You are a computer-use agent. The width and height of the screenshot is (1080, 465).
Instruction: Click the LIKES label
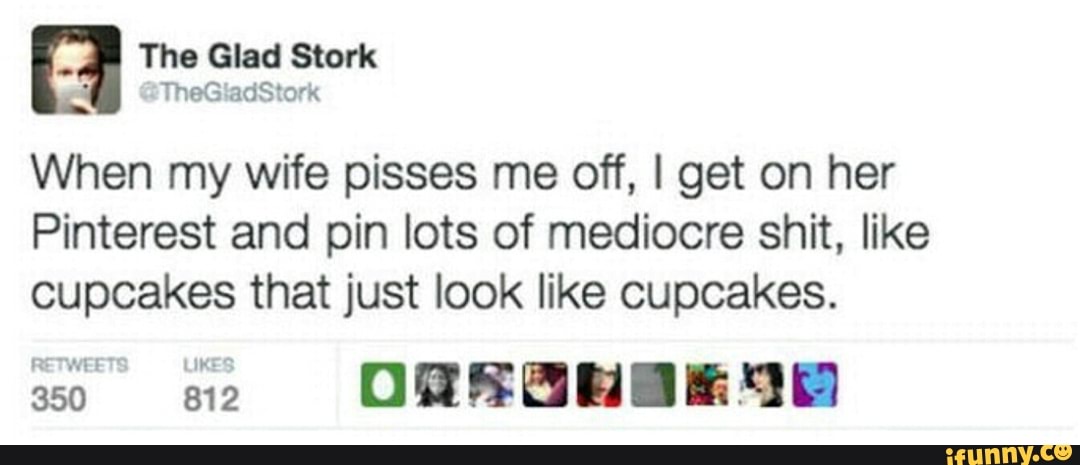209,366
